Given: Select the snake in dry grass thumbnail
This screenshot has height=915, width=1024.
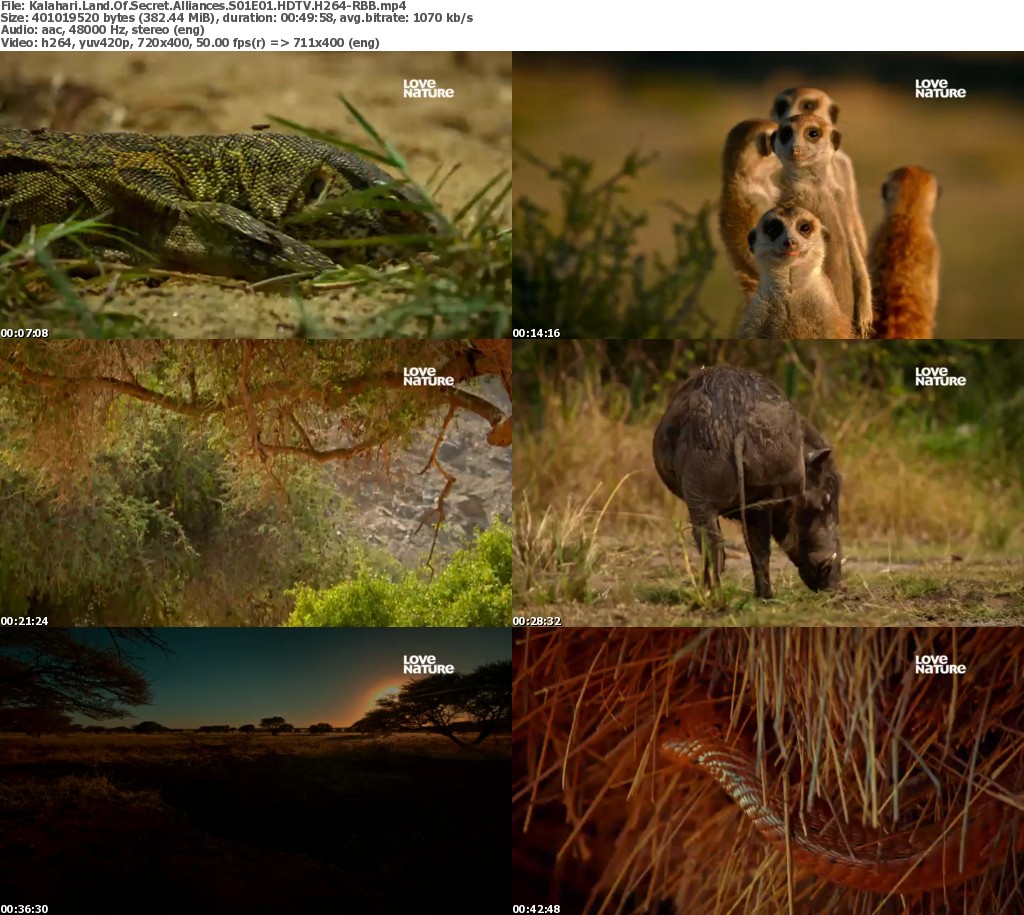Looking at the screenshot, I should click(768, 771).
